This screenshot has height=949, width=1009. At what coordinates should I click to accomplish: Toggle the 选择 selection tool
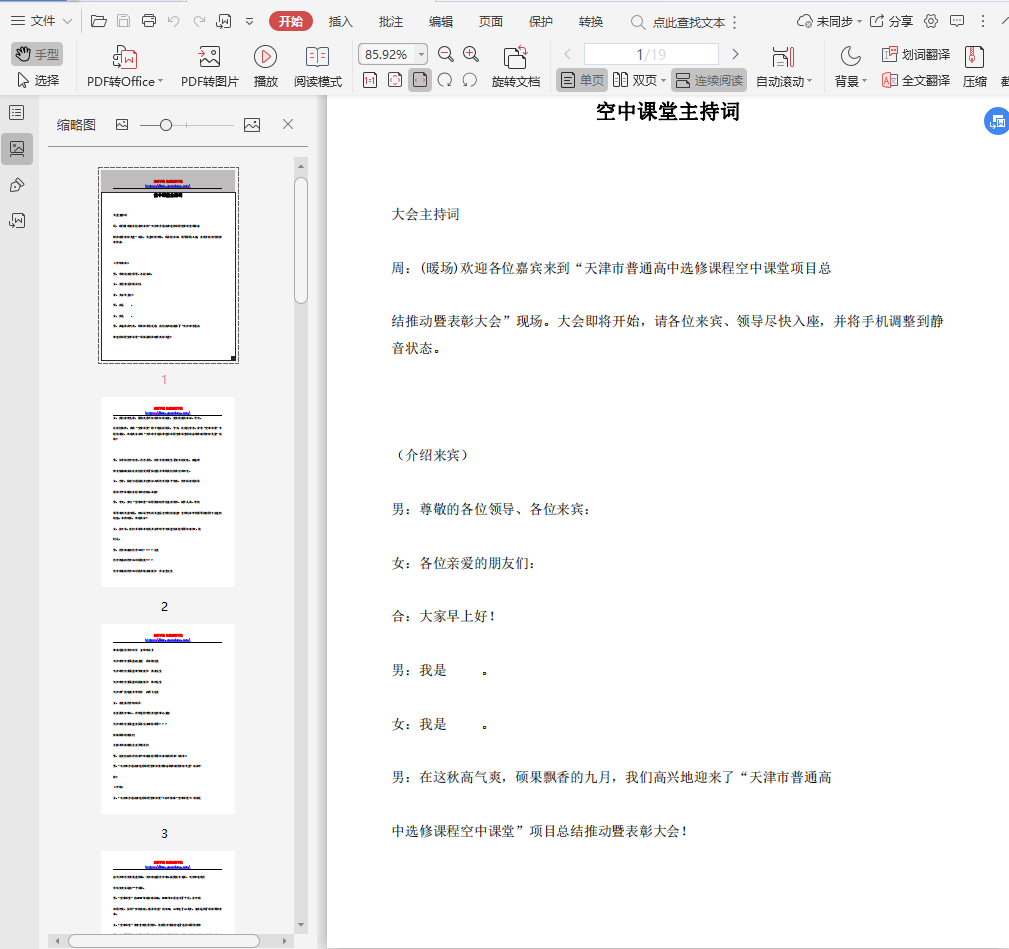click(37, 80)
